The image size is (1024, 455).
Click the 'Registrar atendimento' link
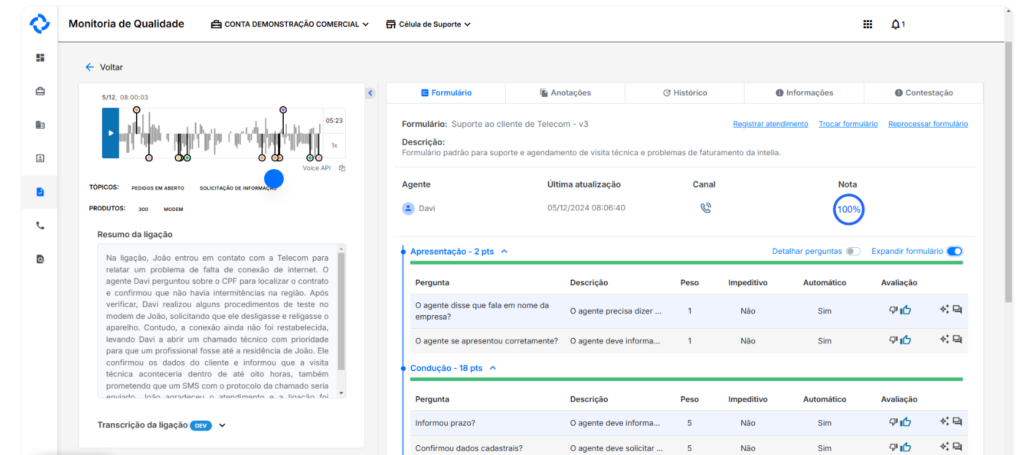770,124
